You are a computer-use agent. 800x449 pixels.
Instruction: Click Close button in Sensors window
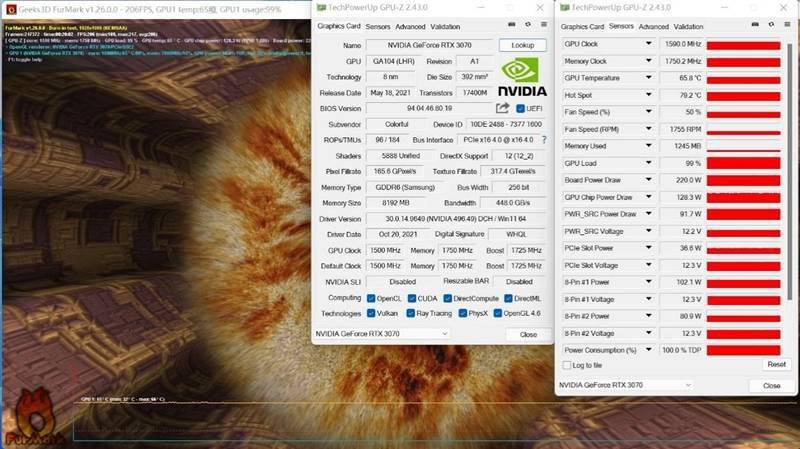coord(771,386)
